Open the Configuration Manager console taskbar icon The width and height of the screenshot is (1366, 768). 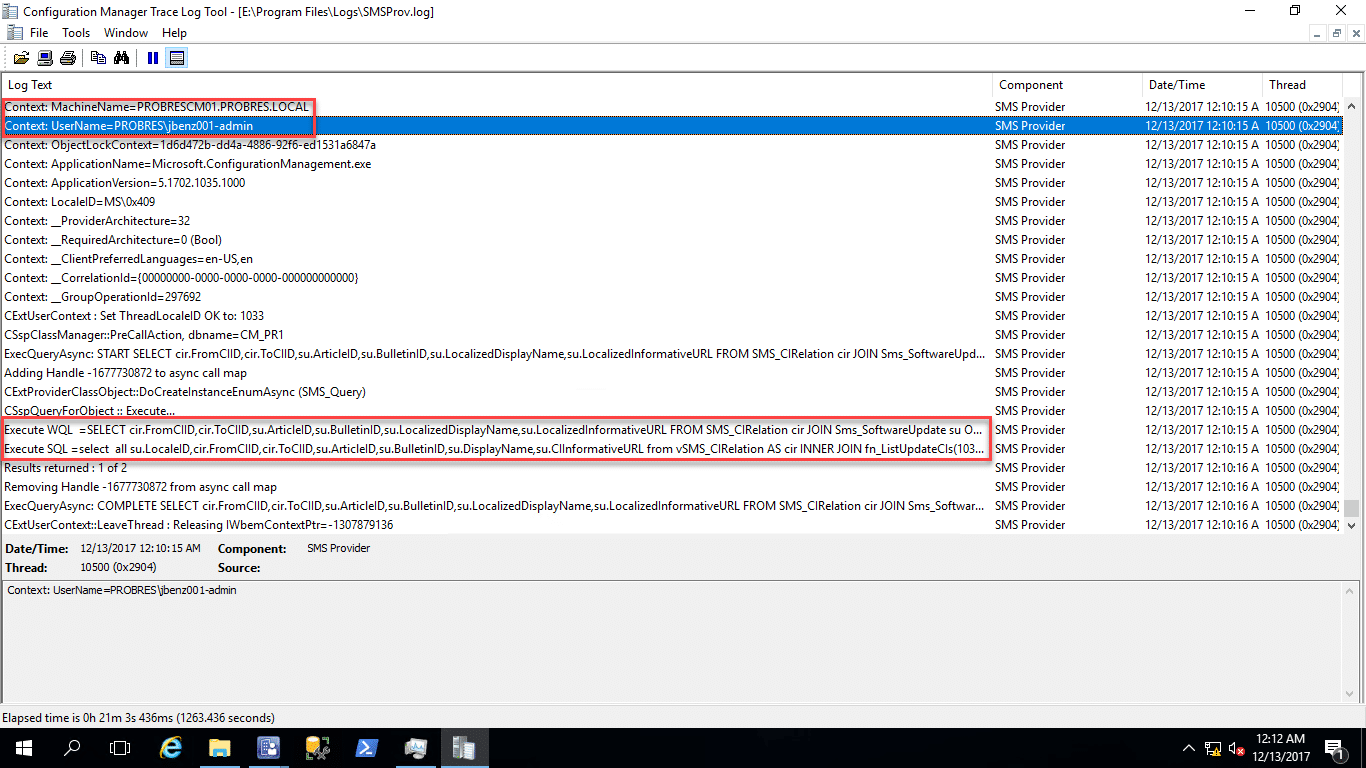tap(268, 748)
